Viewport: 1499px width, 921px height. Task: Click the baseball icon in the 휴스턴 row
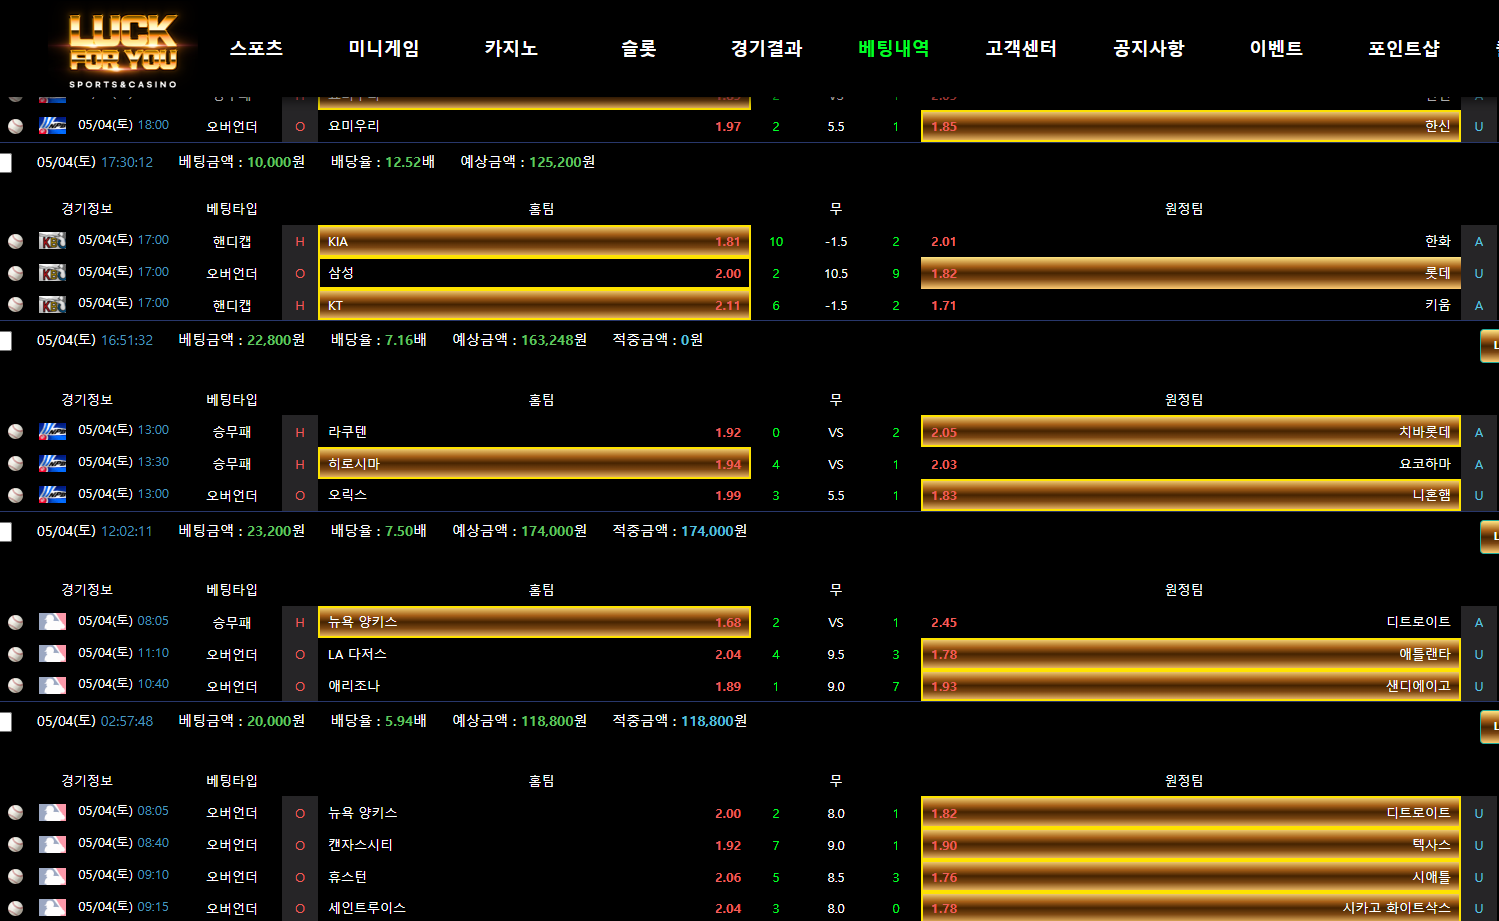pyautogui.click(x=15, y=877)
